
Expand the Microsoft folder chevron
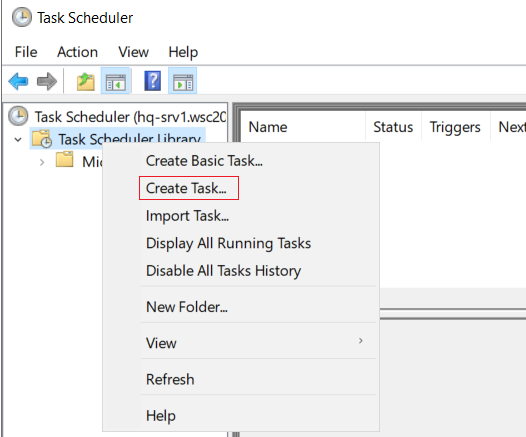pos(42,162)
